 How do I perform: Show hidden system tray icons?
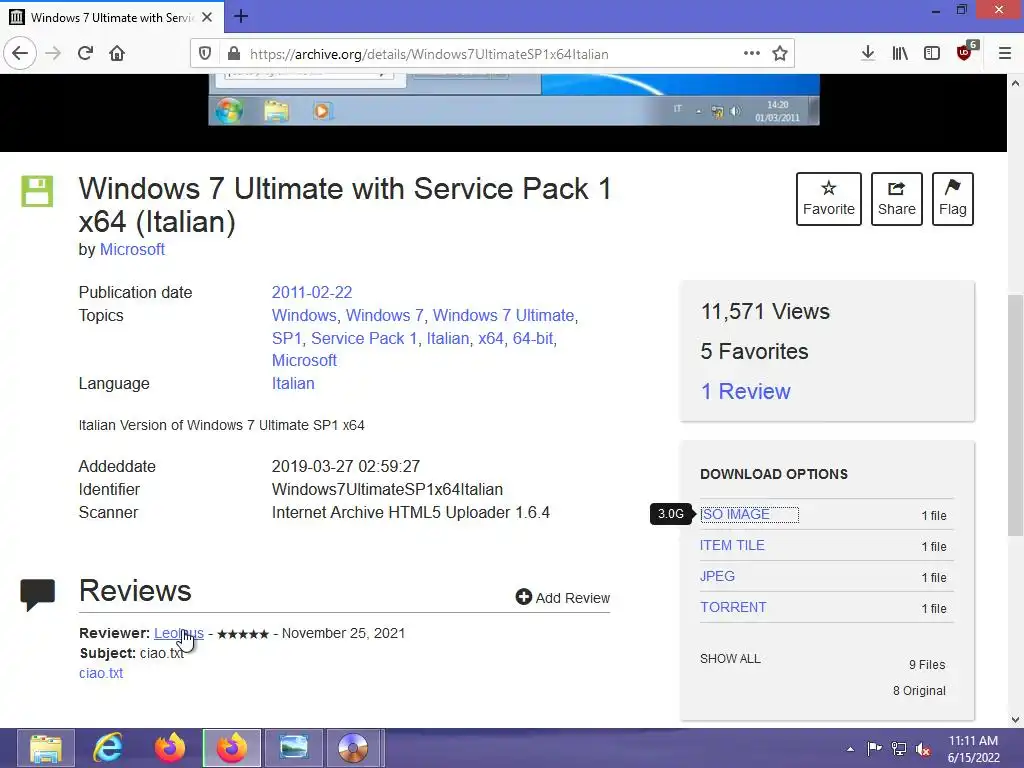(850, 748)
